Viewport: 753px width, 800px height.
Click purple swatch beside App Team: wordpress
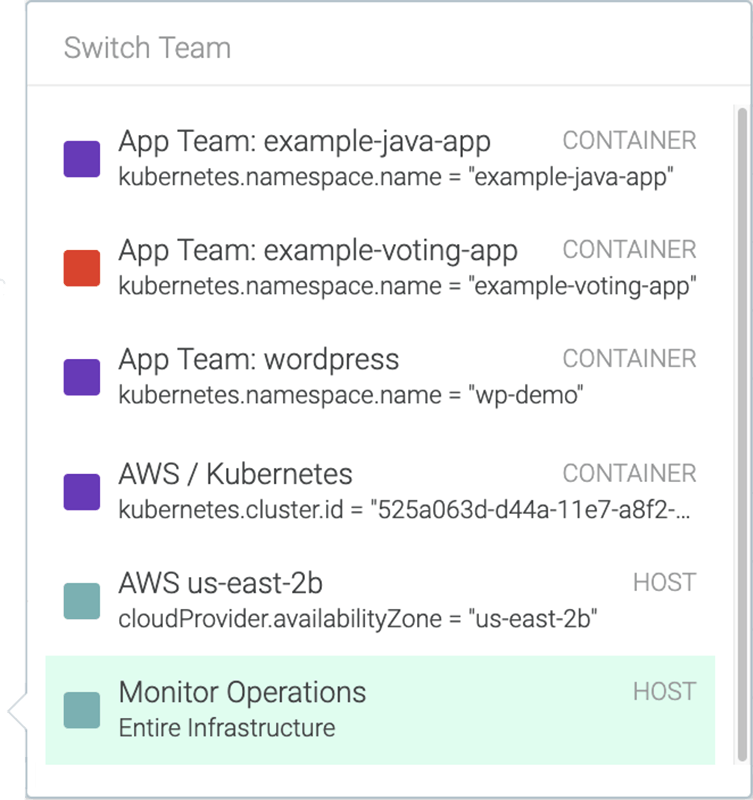[x=82, y=377]
